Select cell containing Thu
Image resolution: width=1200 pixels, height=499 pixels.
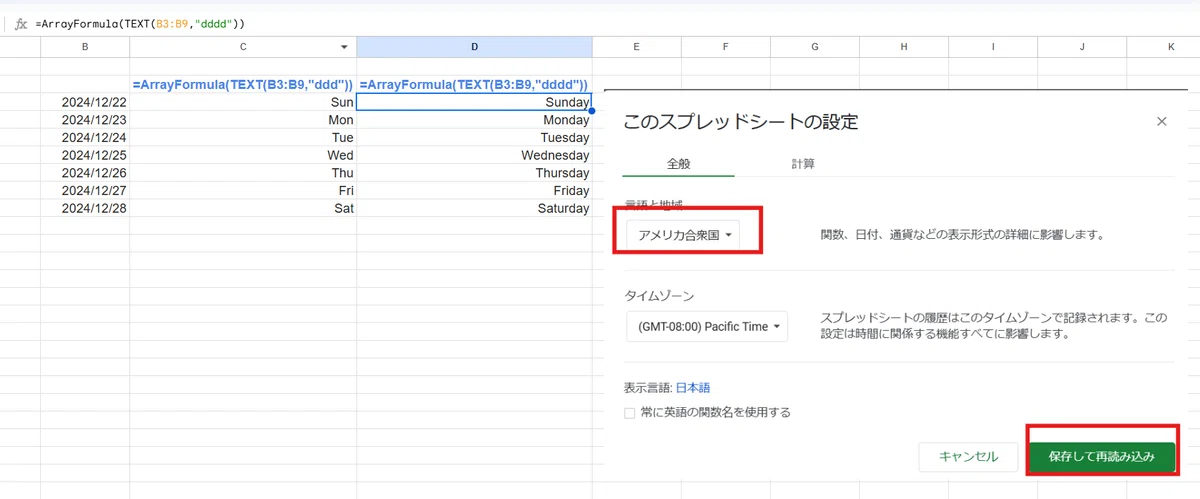(x=243, y=173)
